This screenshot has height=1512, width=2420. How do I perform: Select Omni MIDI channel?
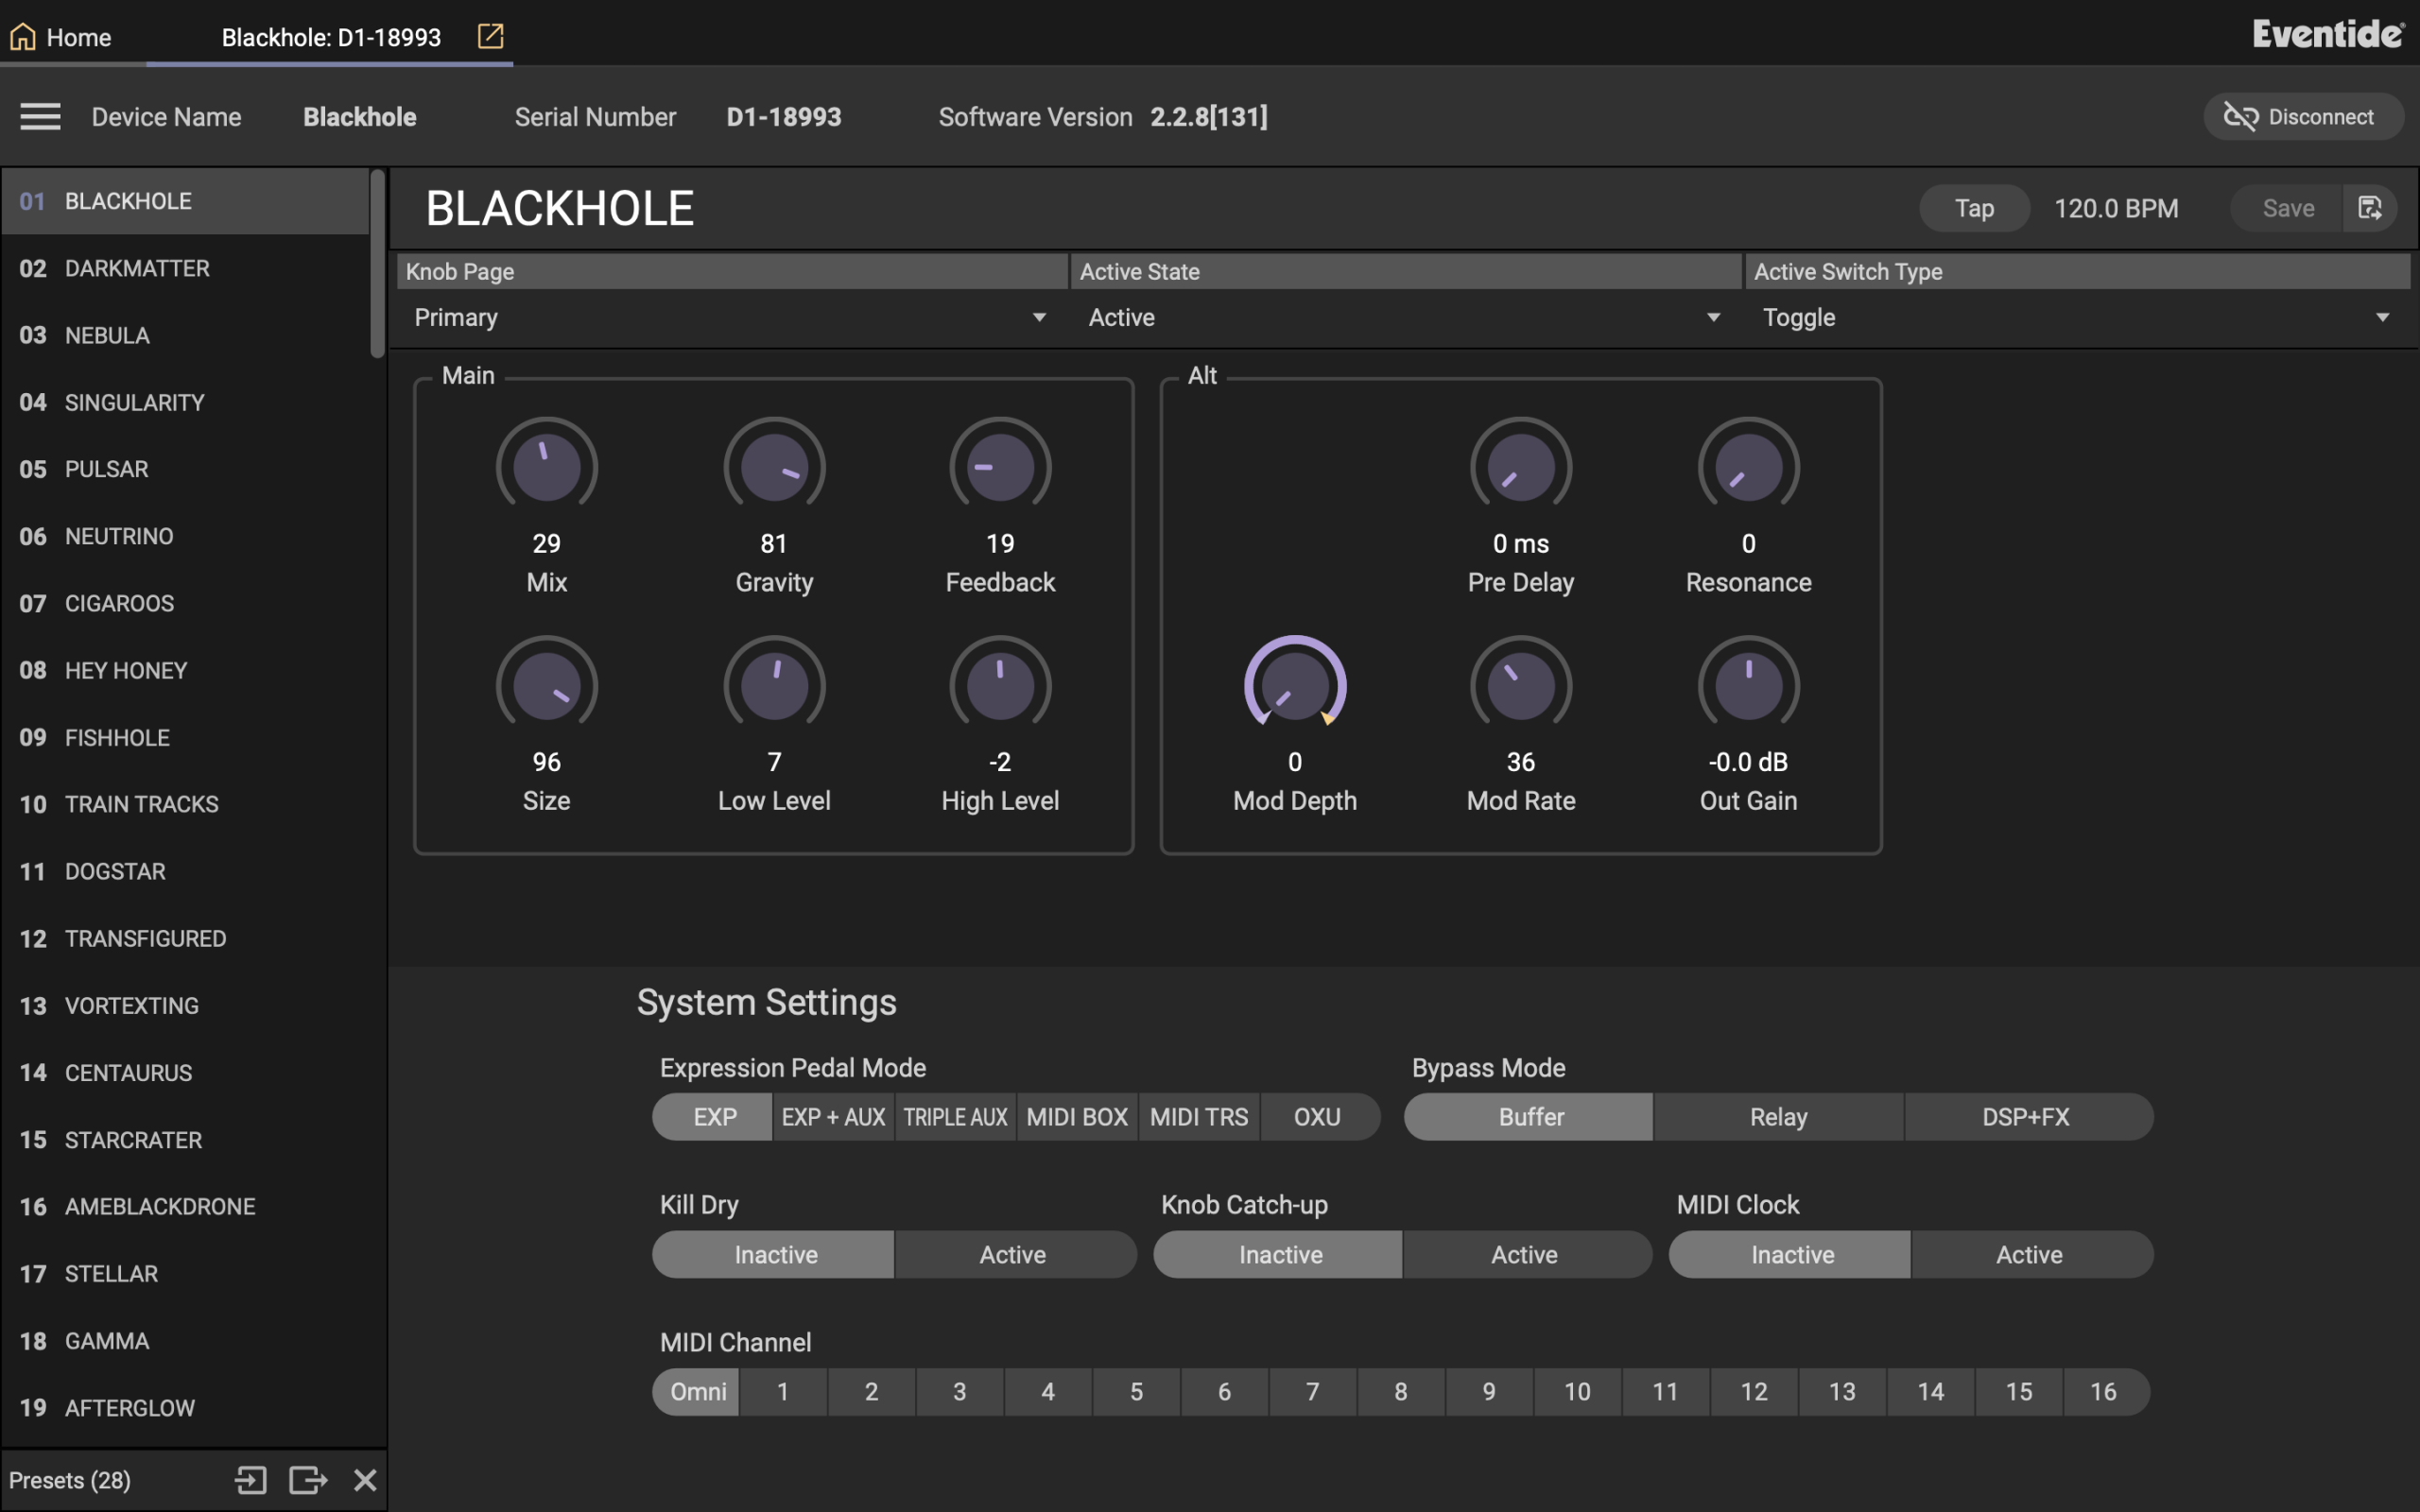tap(697, 1392)
